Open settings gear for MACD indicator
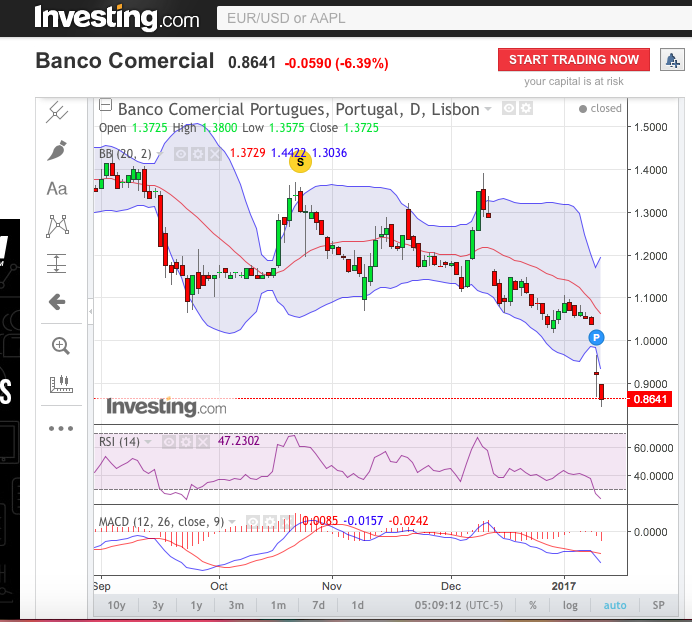The width and height of the screenshot is (692, 622). tap(269, 522)
